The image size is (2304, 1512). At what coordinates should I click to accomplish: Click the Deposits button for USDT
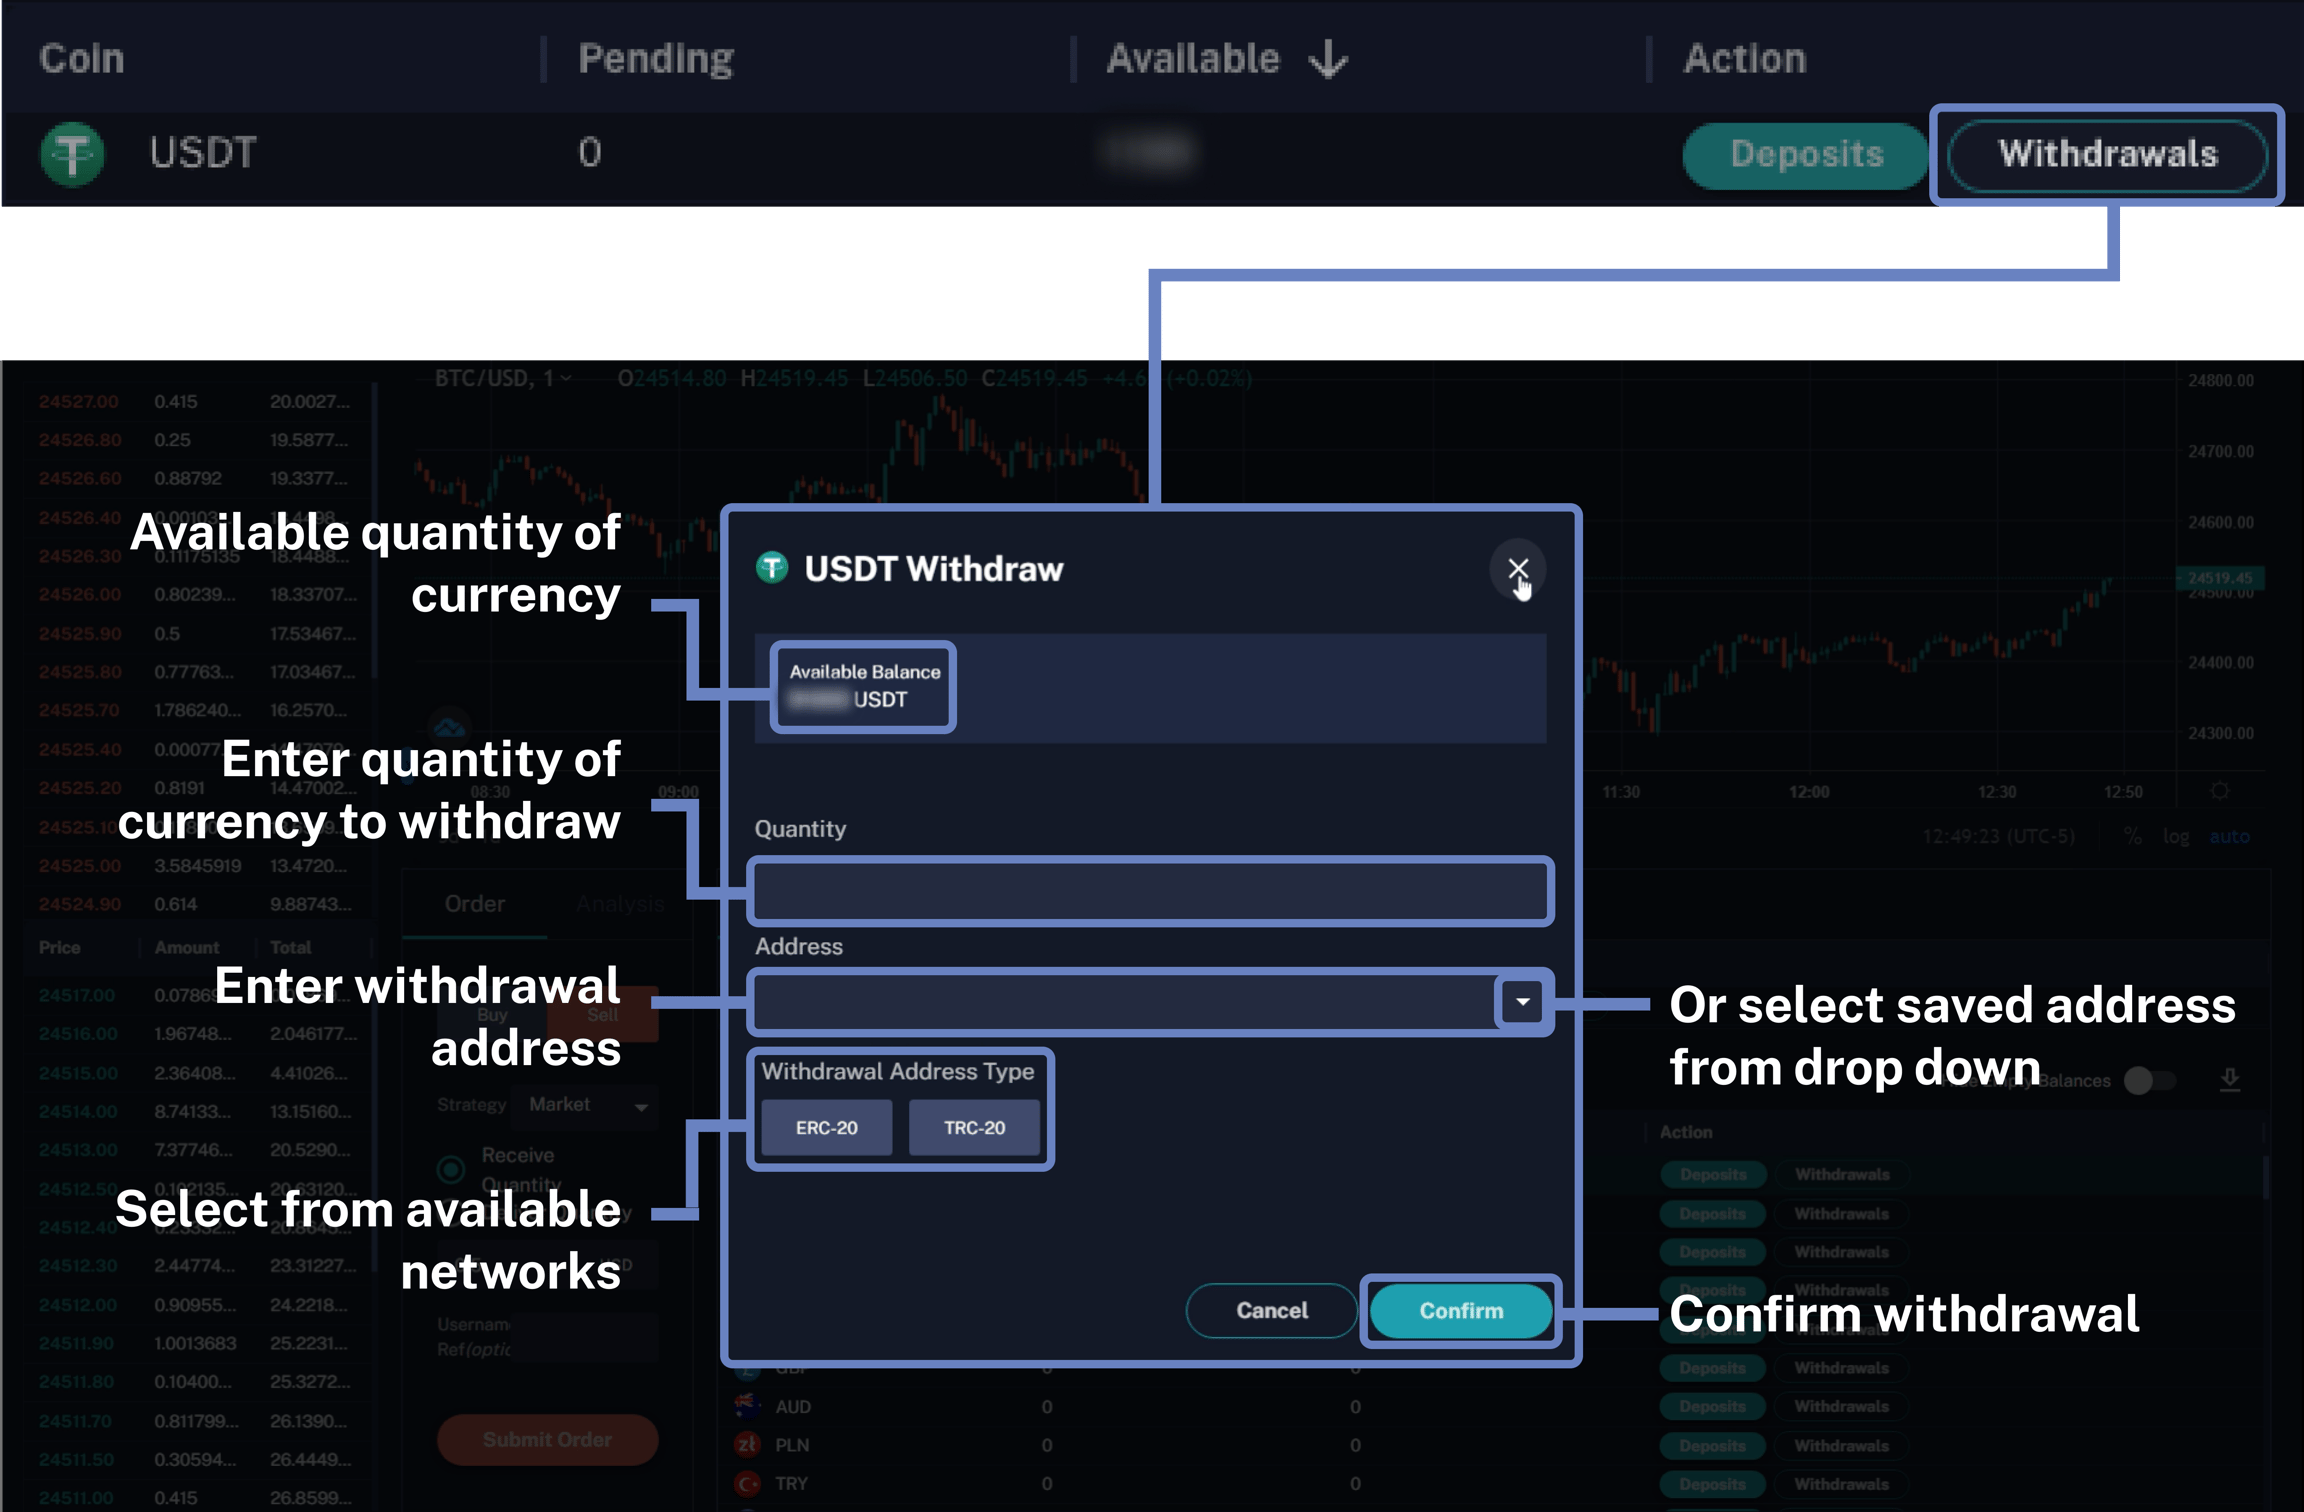(x=1806, y=154)
